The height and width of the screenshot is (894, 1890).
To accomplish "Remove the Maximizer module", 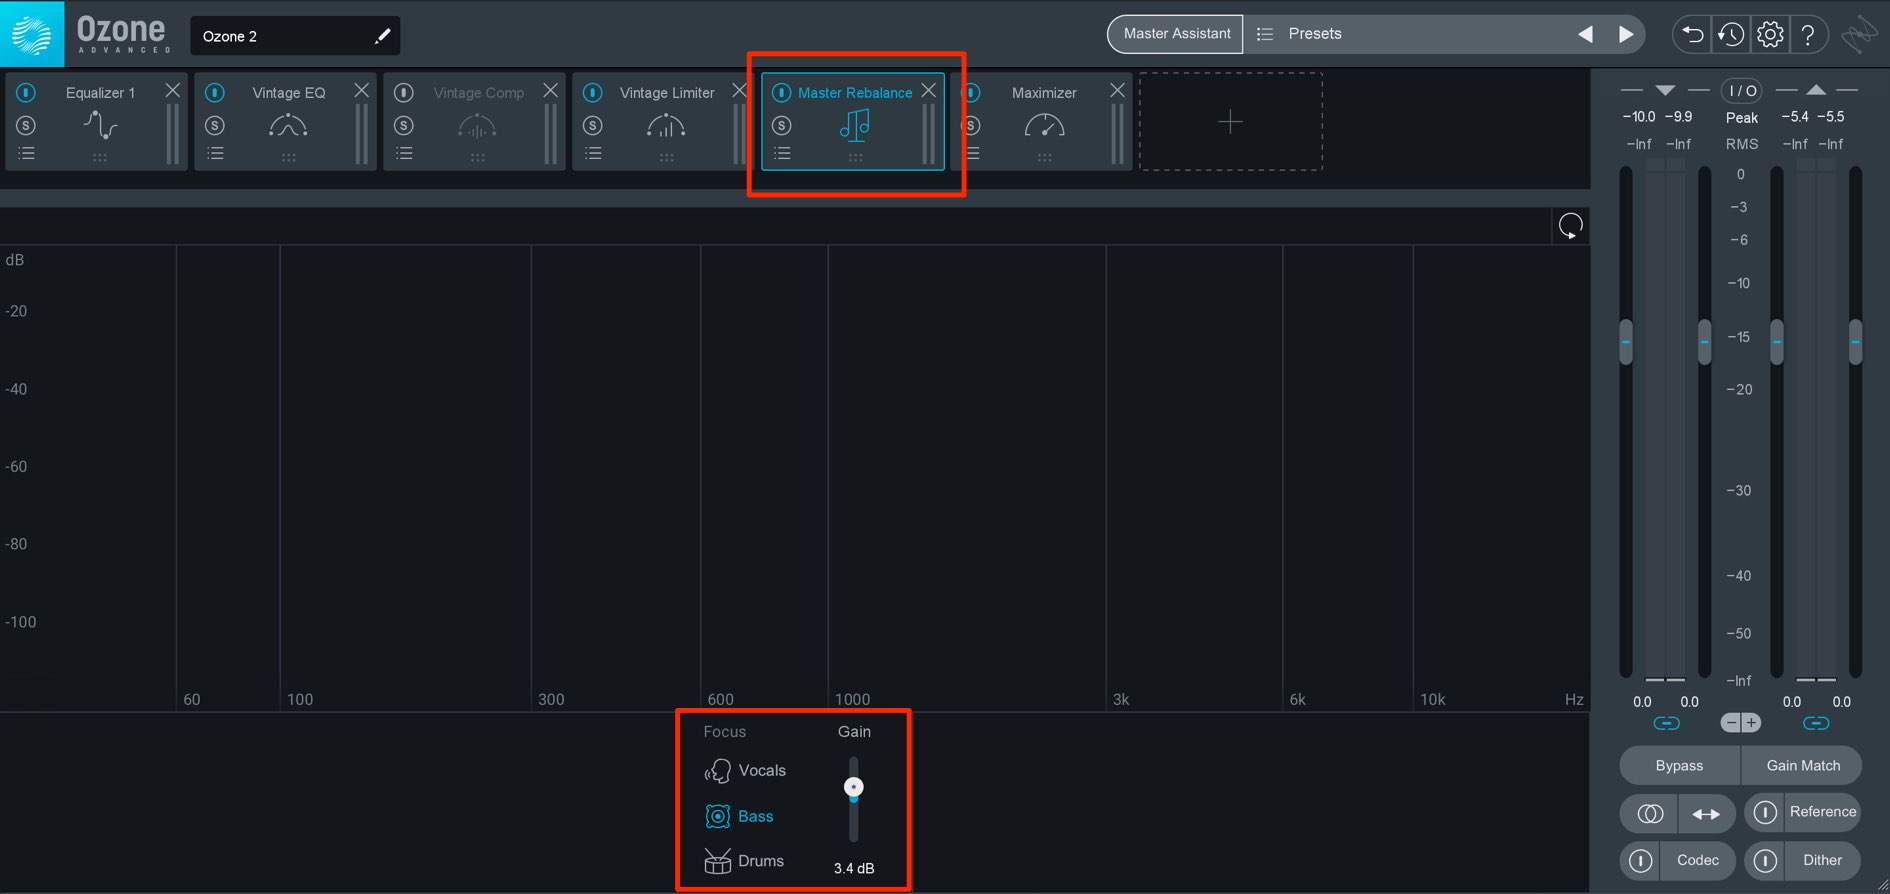I will pyautogui.click(x=1118, y=90).
